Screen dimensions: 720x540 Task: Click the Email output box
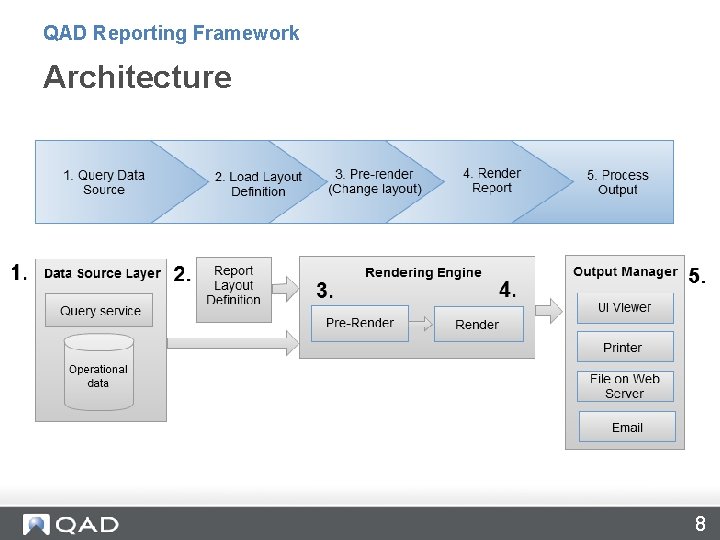627,427
